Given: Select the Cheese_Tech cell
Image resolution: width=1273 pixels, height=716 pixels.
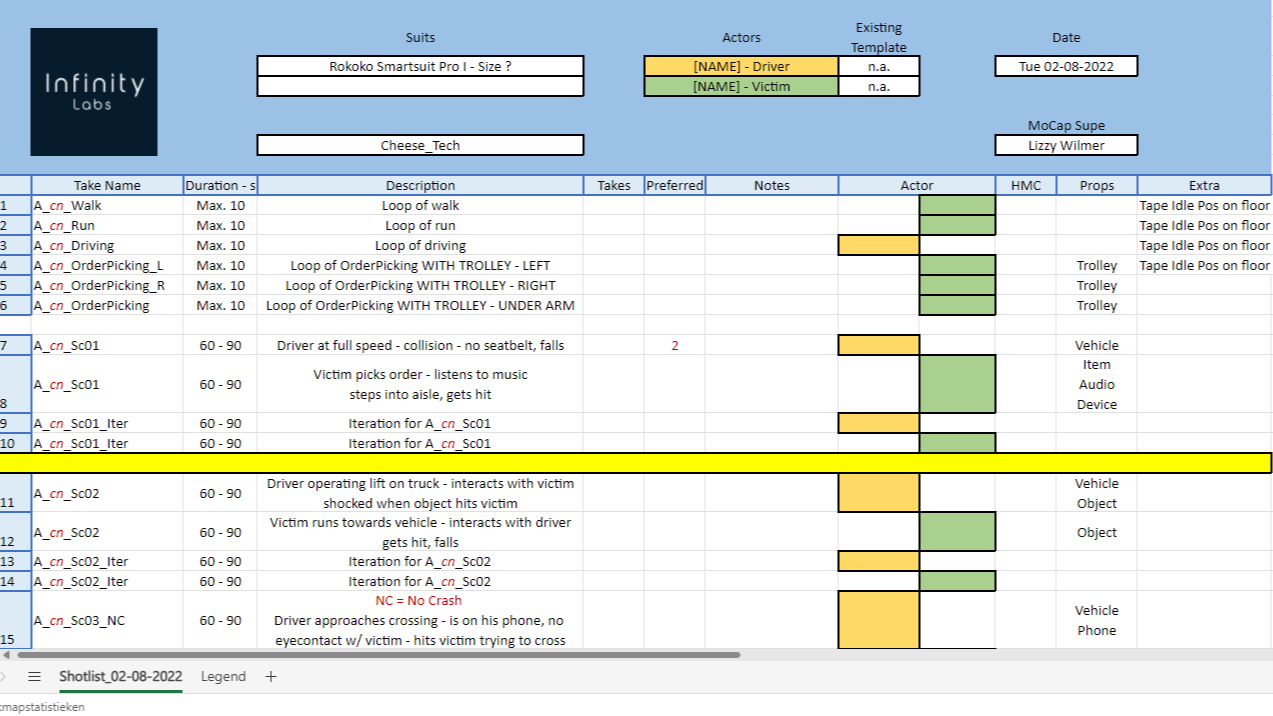Looking at the screenshot, I should (420, 145).
